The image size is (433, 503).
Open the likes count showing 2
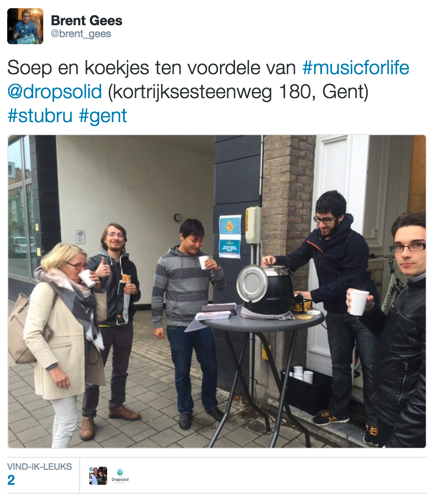point(11,480)
